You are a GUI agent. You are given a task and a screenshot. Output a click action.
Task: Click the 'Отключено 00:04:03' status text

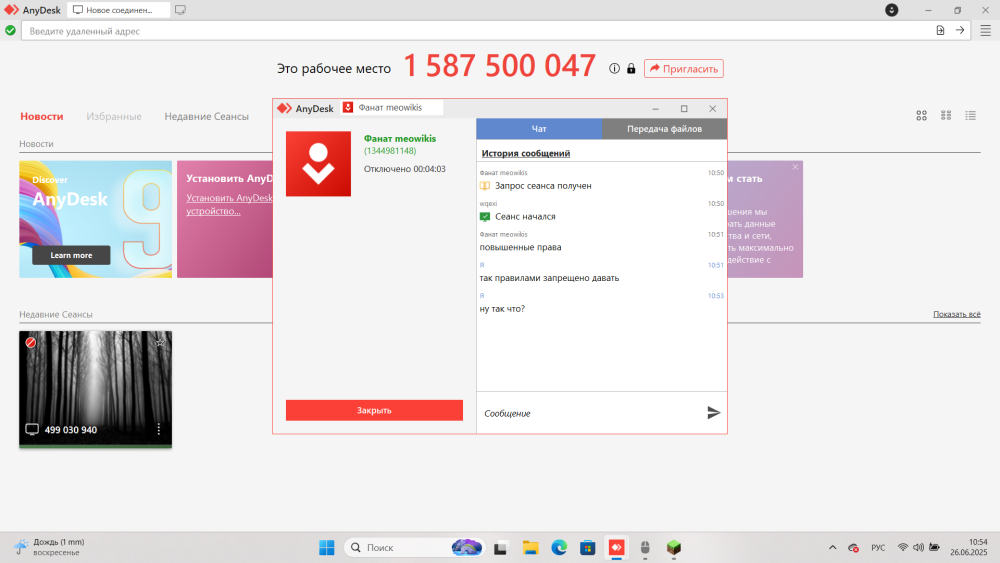pos(404,169)
